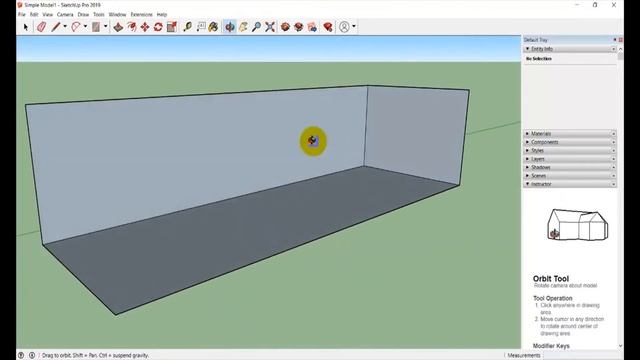The width and height of the screenshot is (640, 360).
Task: Expand the Scenes panel
Action: pyautogui.click(x=527, y=176)
